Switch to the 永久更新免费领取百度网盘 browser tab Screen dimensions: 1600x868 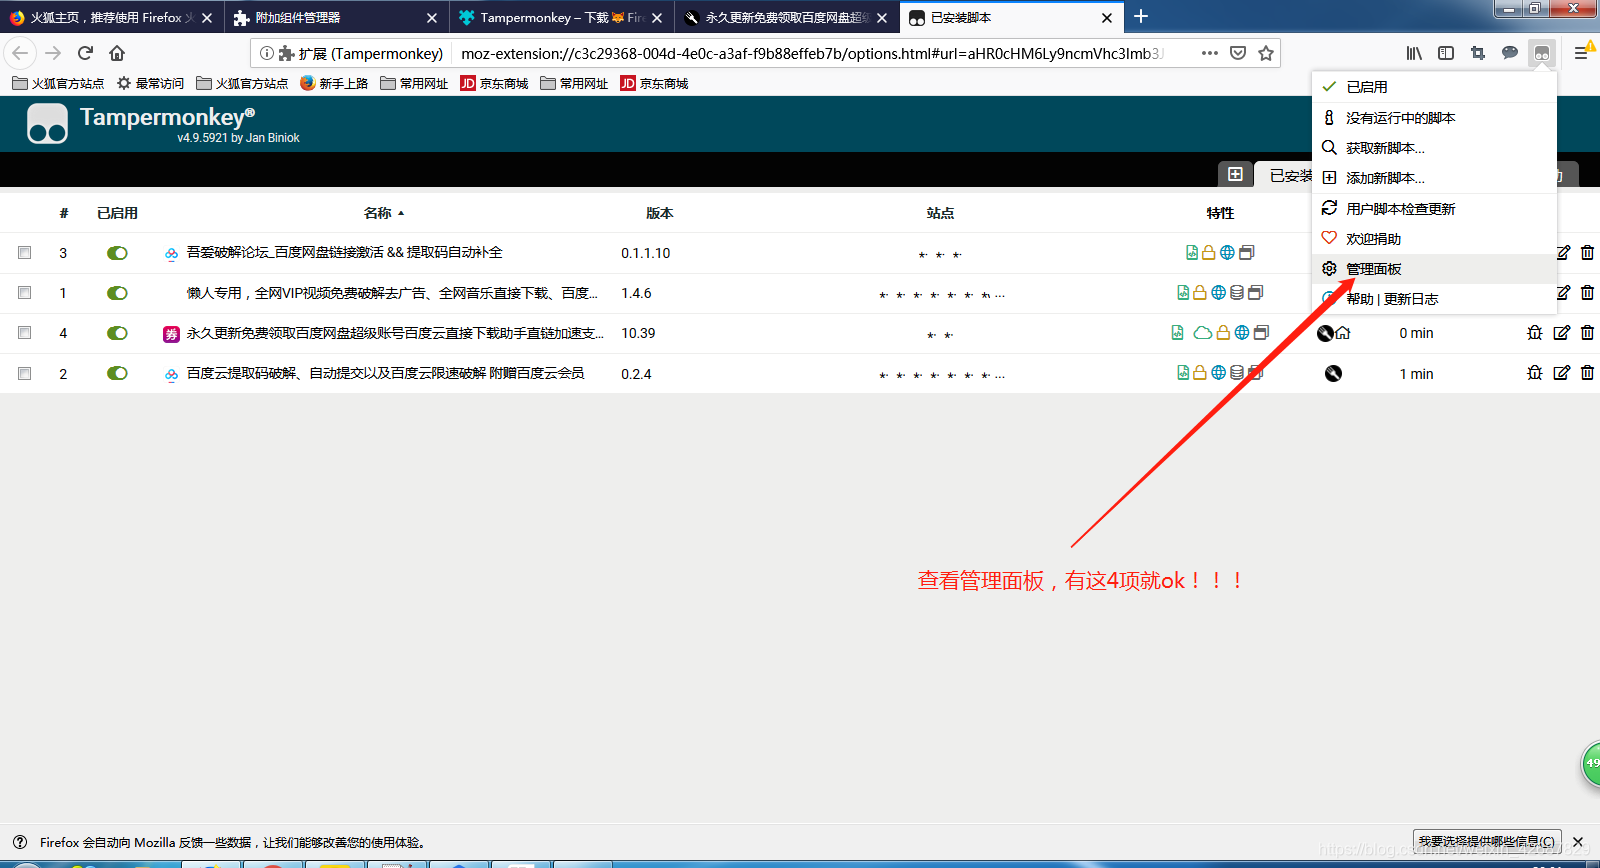785,18
